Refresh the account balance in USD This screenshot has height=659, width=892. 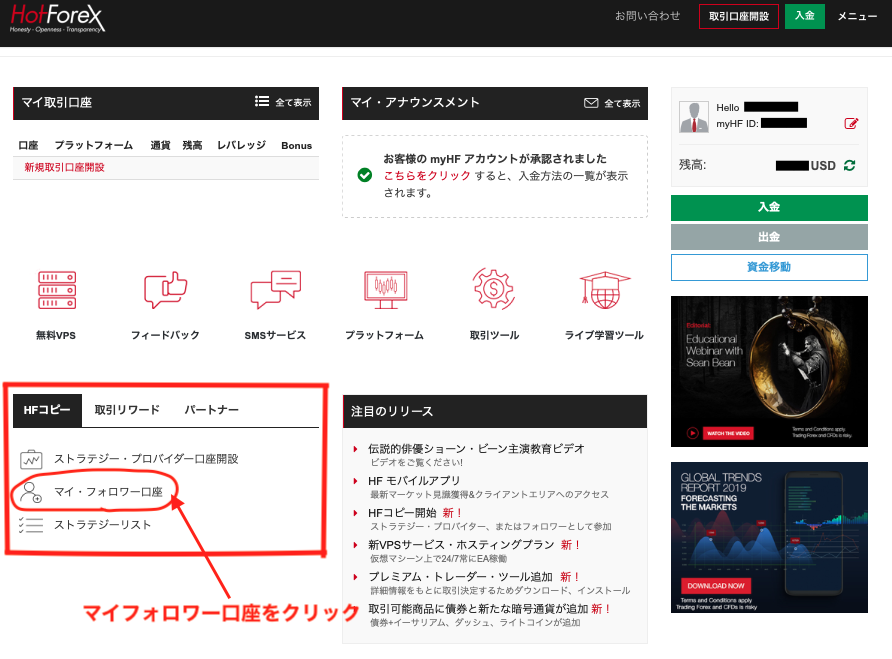[849, 165]
